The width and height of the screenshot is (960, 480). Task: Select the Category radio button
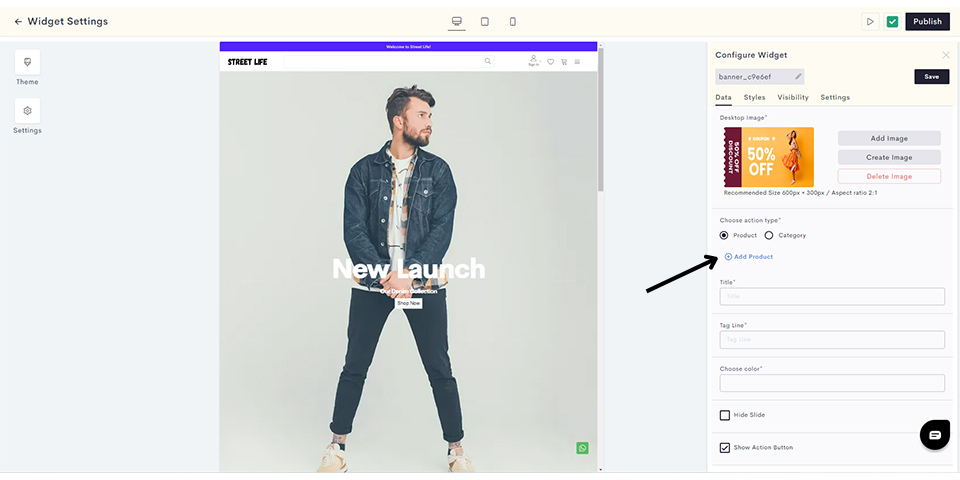pos(769,235)
